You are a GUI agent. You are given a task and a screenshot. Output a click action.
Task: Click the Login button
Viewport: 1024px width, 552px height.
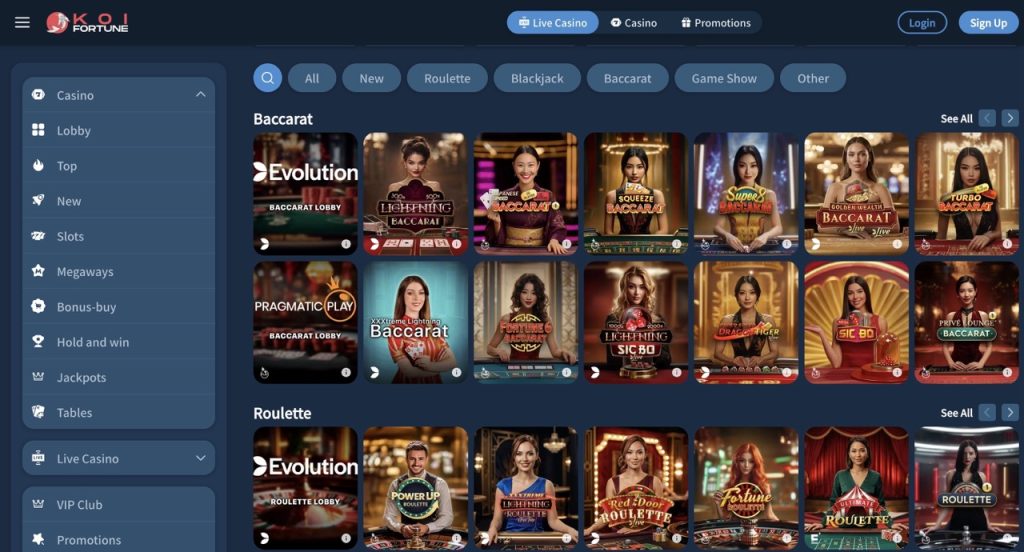[x=922, y=23]
